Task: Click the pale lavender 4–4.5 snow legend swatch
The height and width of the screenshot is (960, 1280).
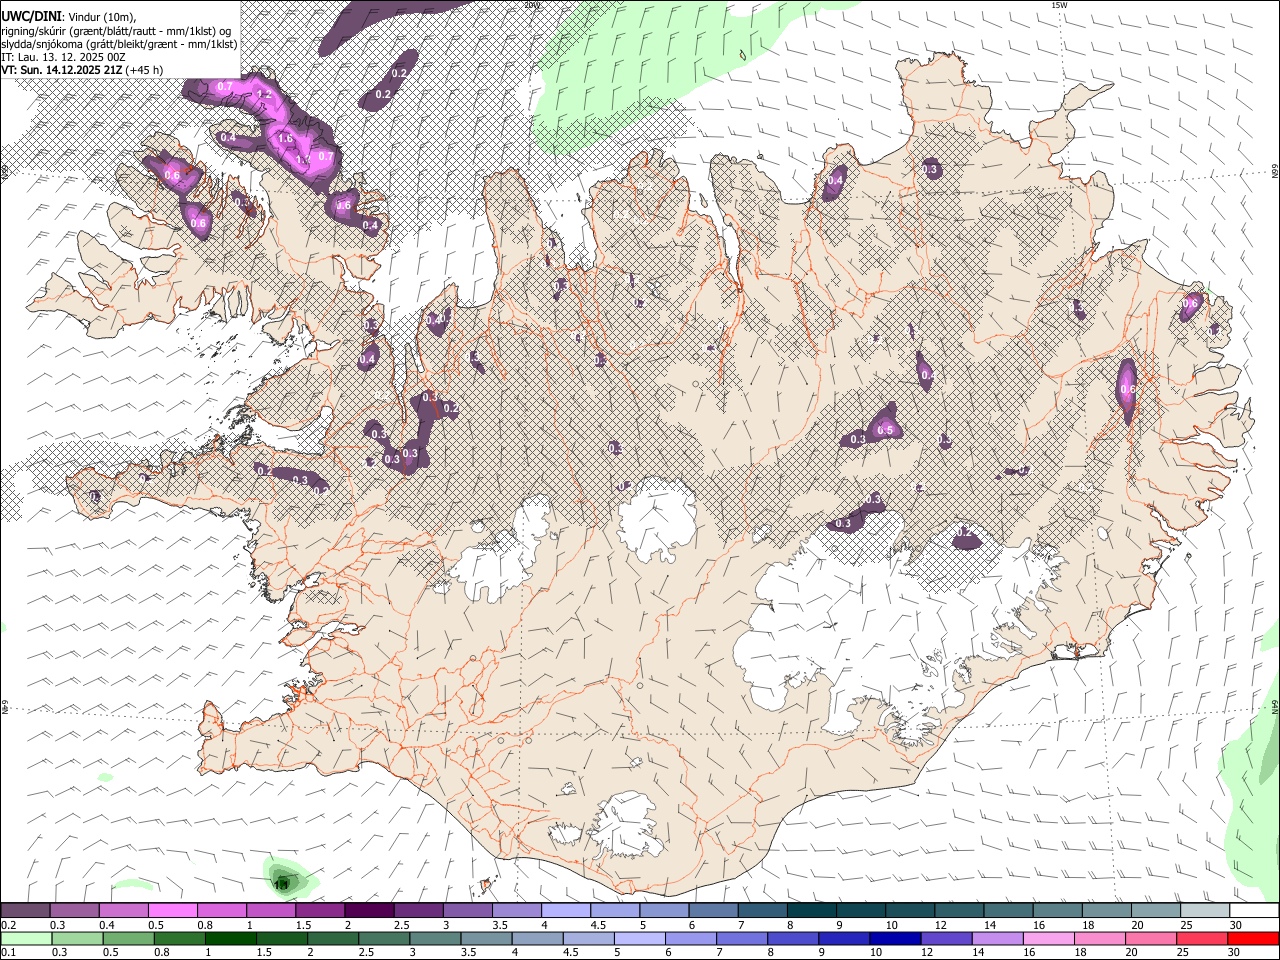Action: [x=565, y=911]
